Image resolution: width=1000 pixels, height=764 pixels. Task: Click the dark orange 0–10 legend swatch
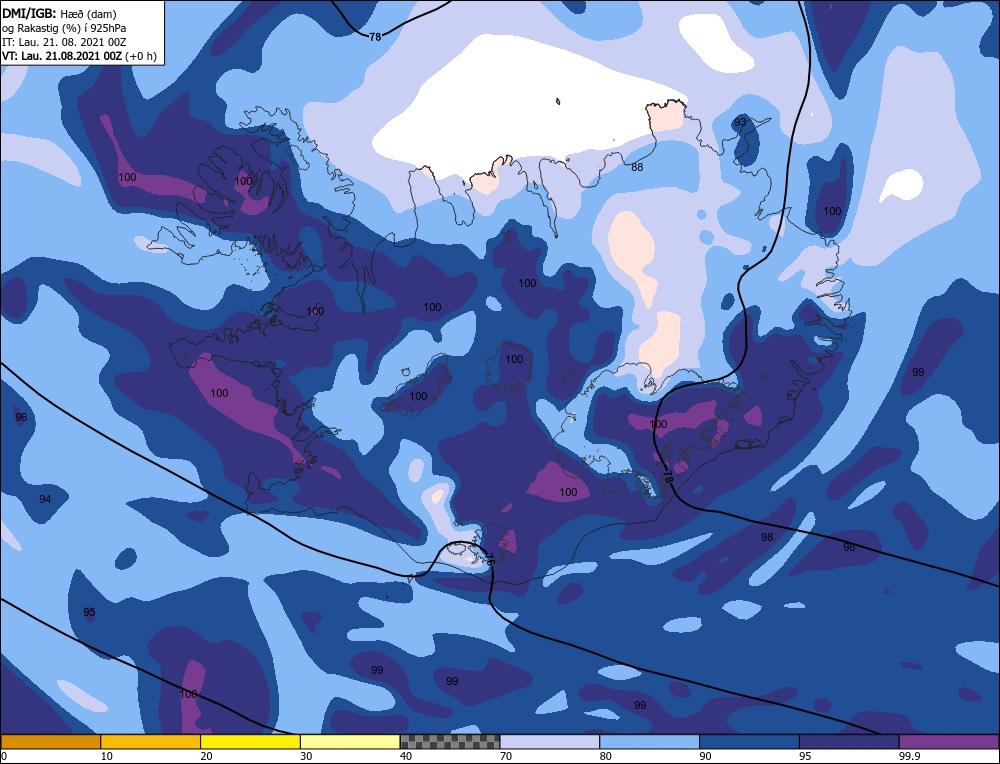(x=51, y=742)
